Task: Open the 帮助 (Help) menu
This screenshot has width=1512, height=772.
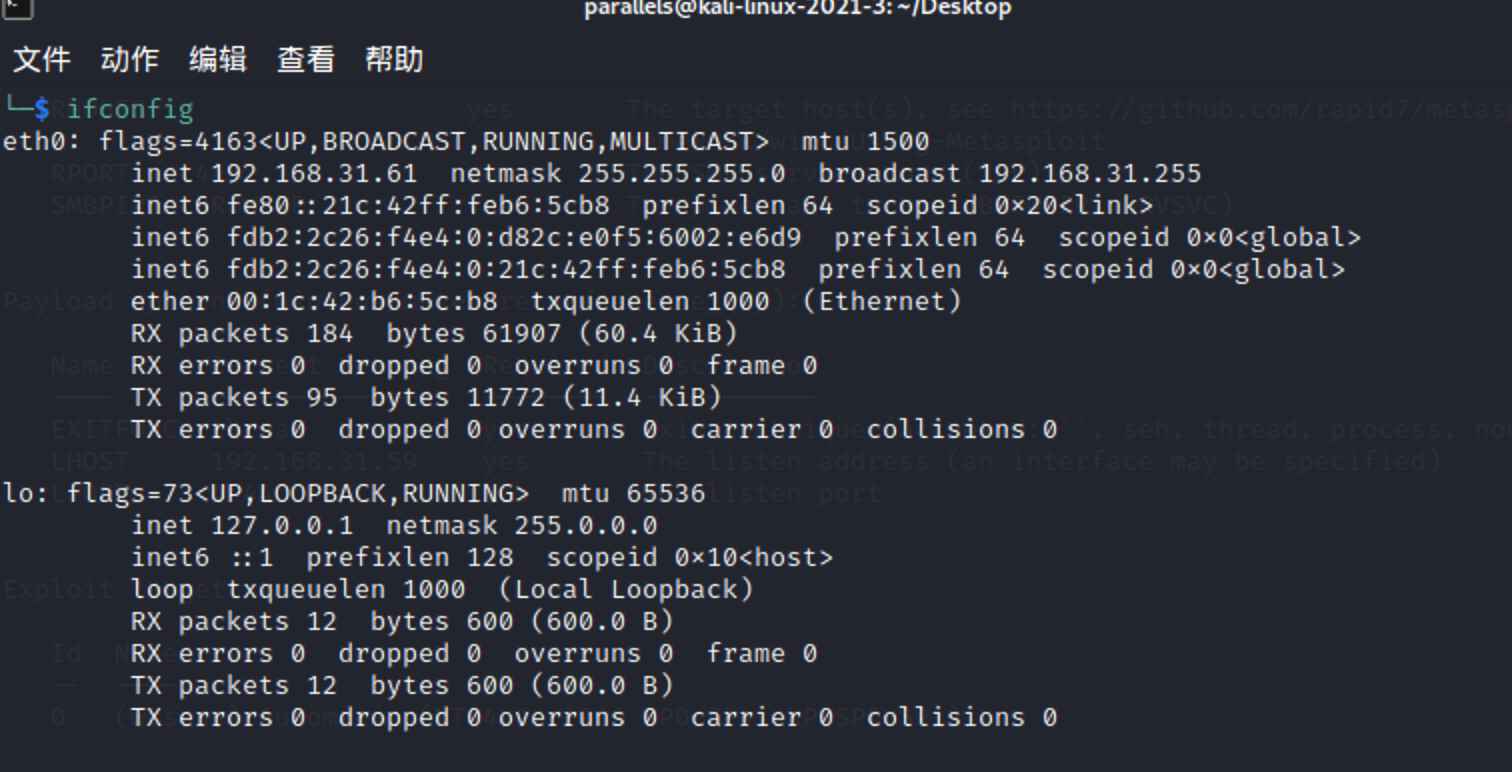Action: point(394,60)
